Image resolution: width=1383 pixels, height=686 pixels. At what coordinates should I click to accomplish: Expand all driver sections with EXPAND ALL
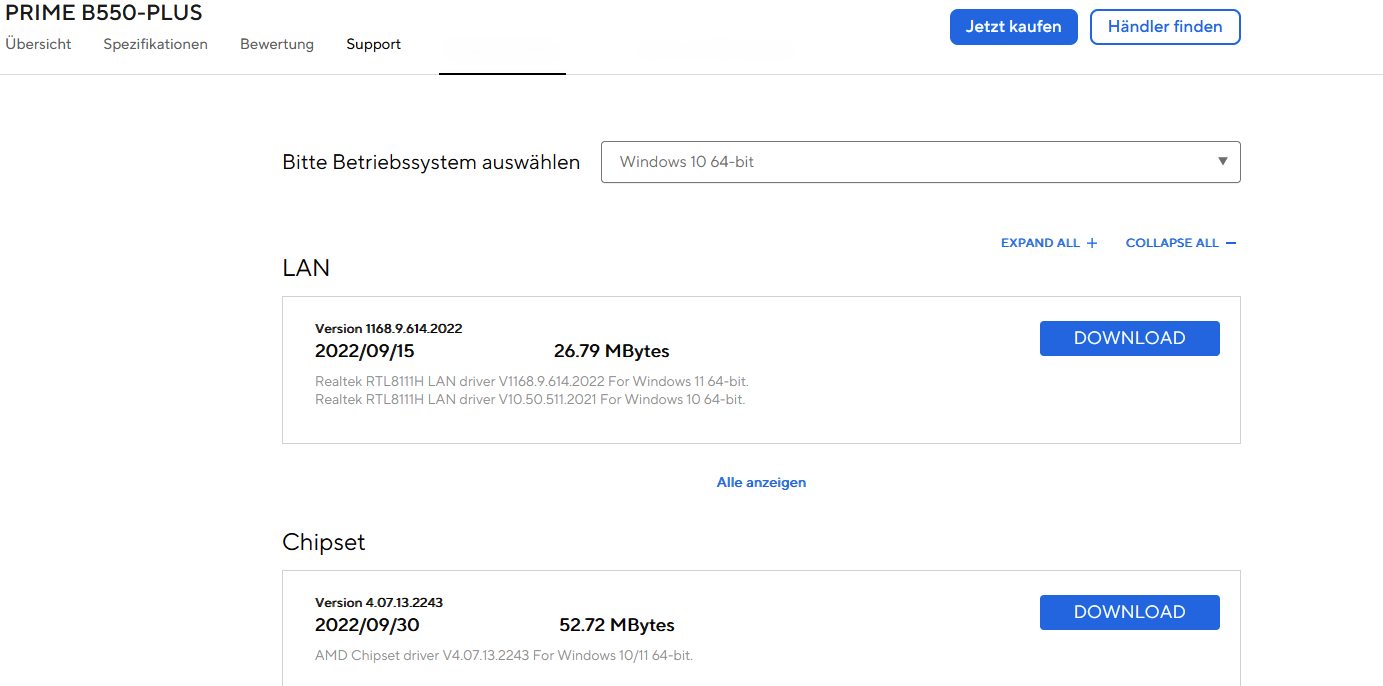point(1049,243)
